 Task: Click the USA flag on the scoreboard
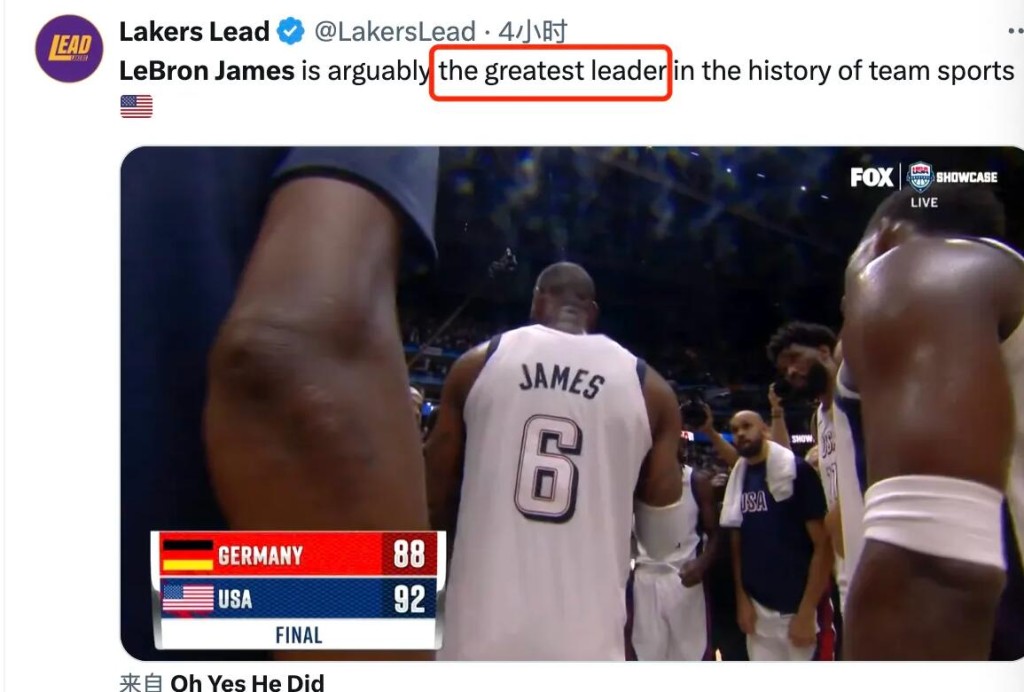point(188,599)
